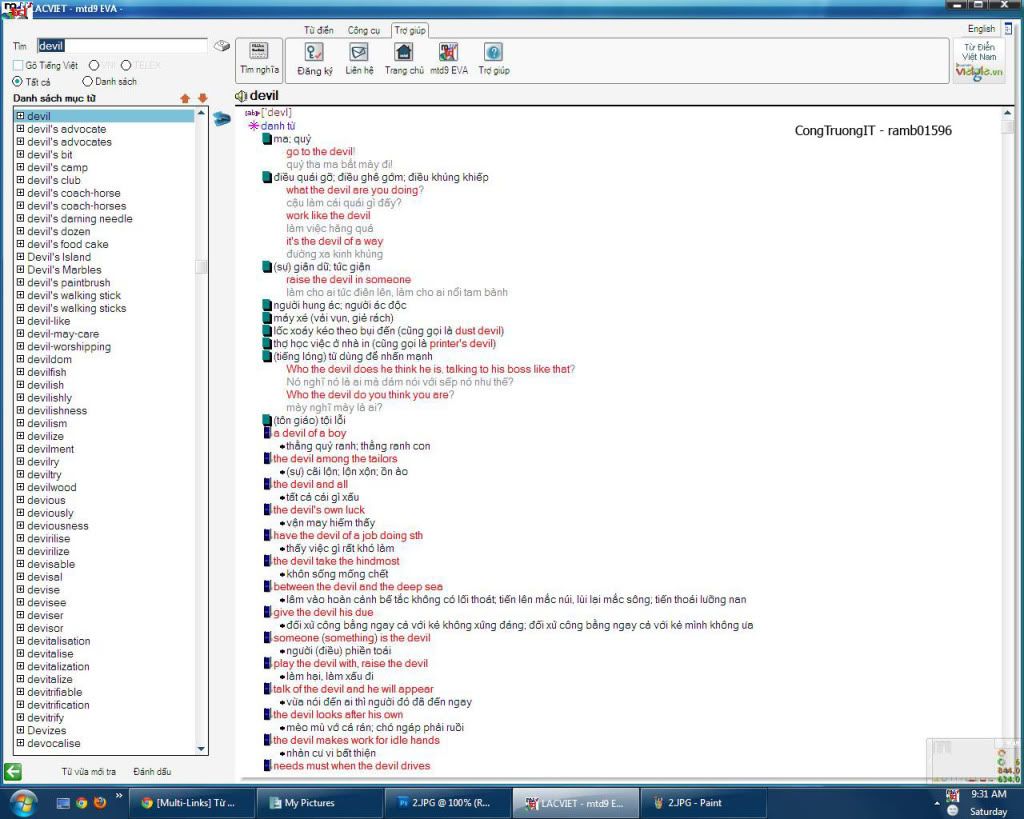The height and width of the screenshot is (819, 1024).
Task: Click the eraser icon beside search box
Action: [x=222, y=46]
